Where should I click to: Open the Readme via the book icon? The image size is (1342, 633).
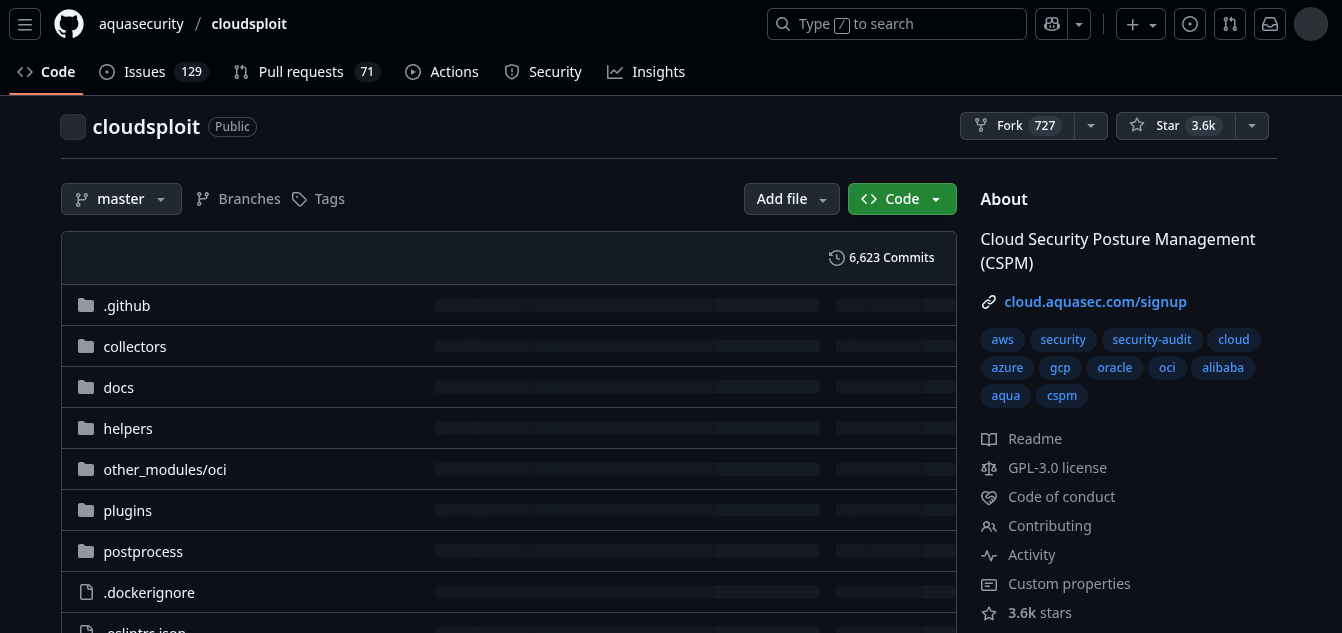(988, 439)
